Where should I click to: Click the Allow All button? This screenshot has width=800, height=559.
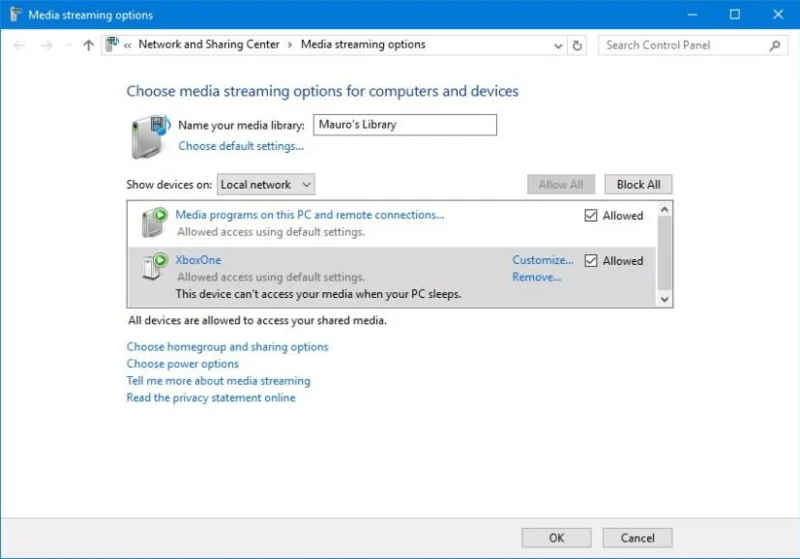click(x=561, y=185)
